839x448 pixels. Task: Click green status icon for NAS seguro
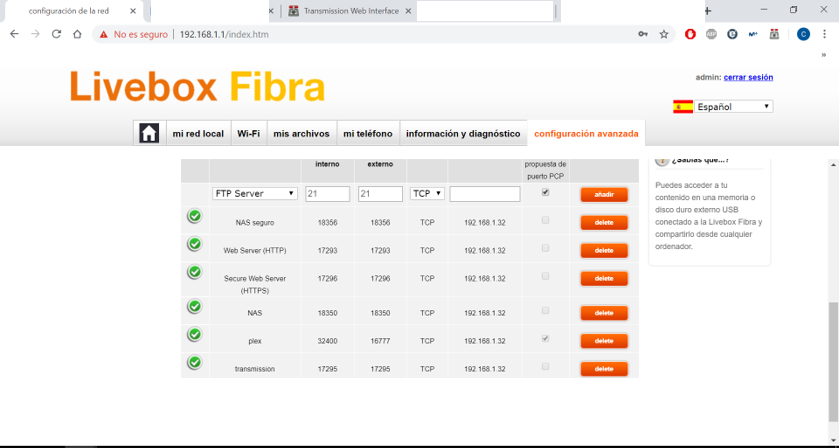click(195, 216)
